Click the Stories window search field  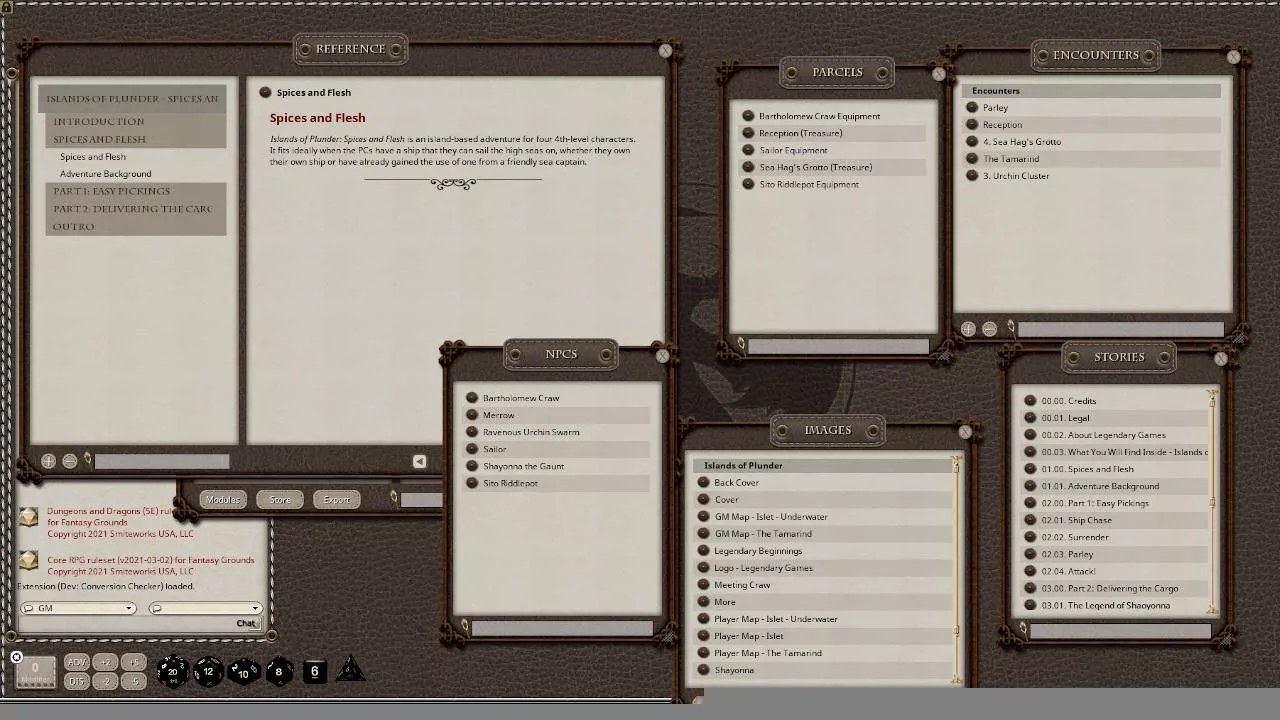click(1121, 630)
